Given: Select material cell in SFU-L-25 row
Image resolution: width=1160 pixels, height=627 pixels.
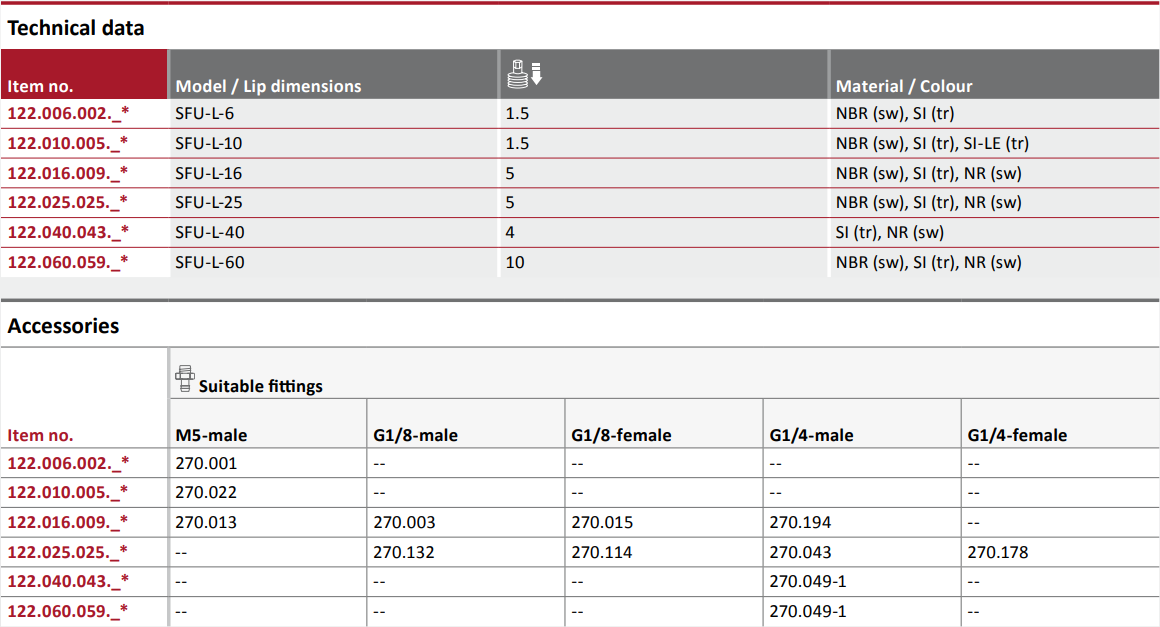Looking at the screenshot, I should tap(928, 202).
